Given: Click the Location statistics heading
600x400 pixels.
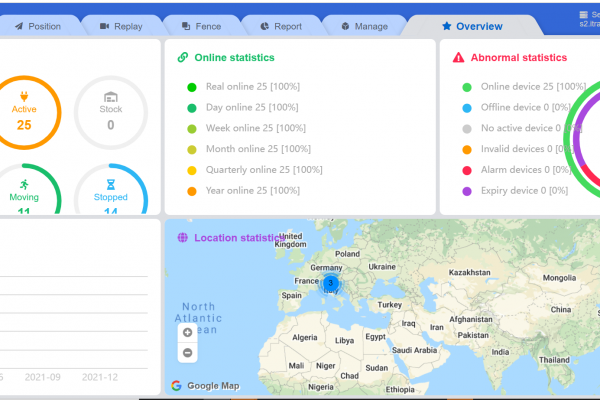Looking at the screenshot, I should pyautogui.click(x=240, y=238).
